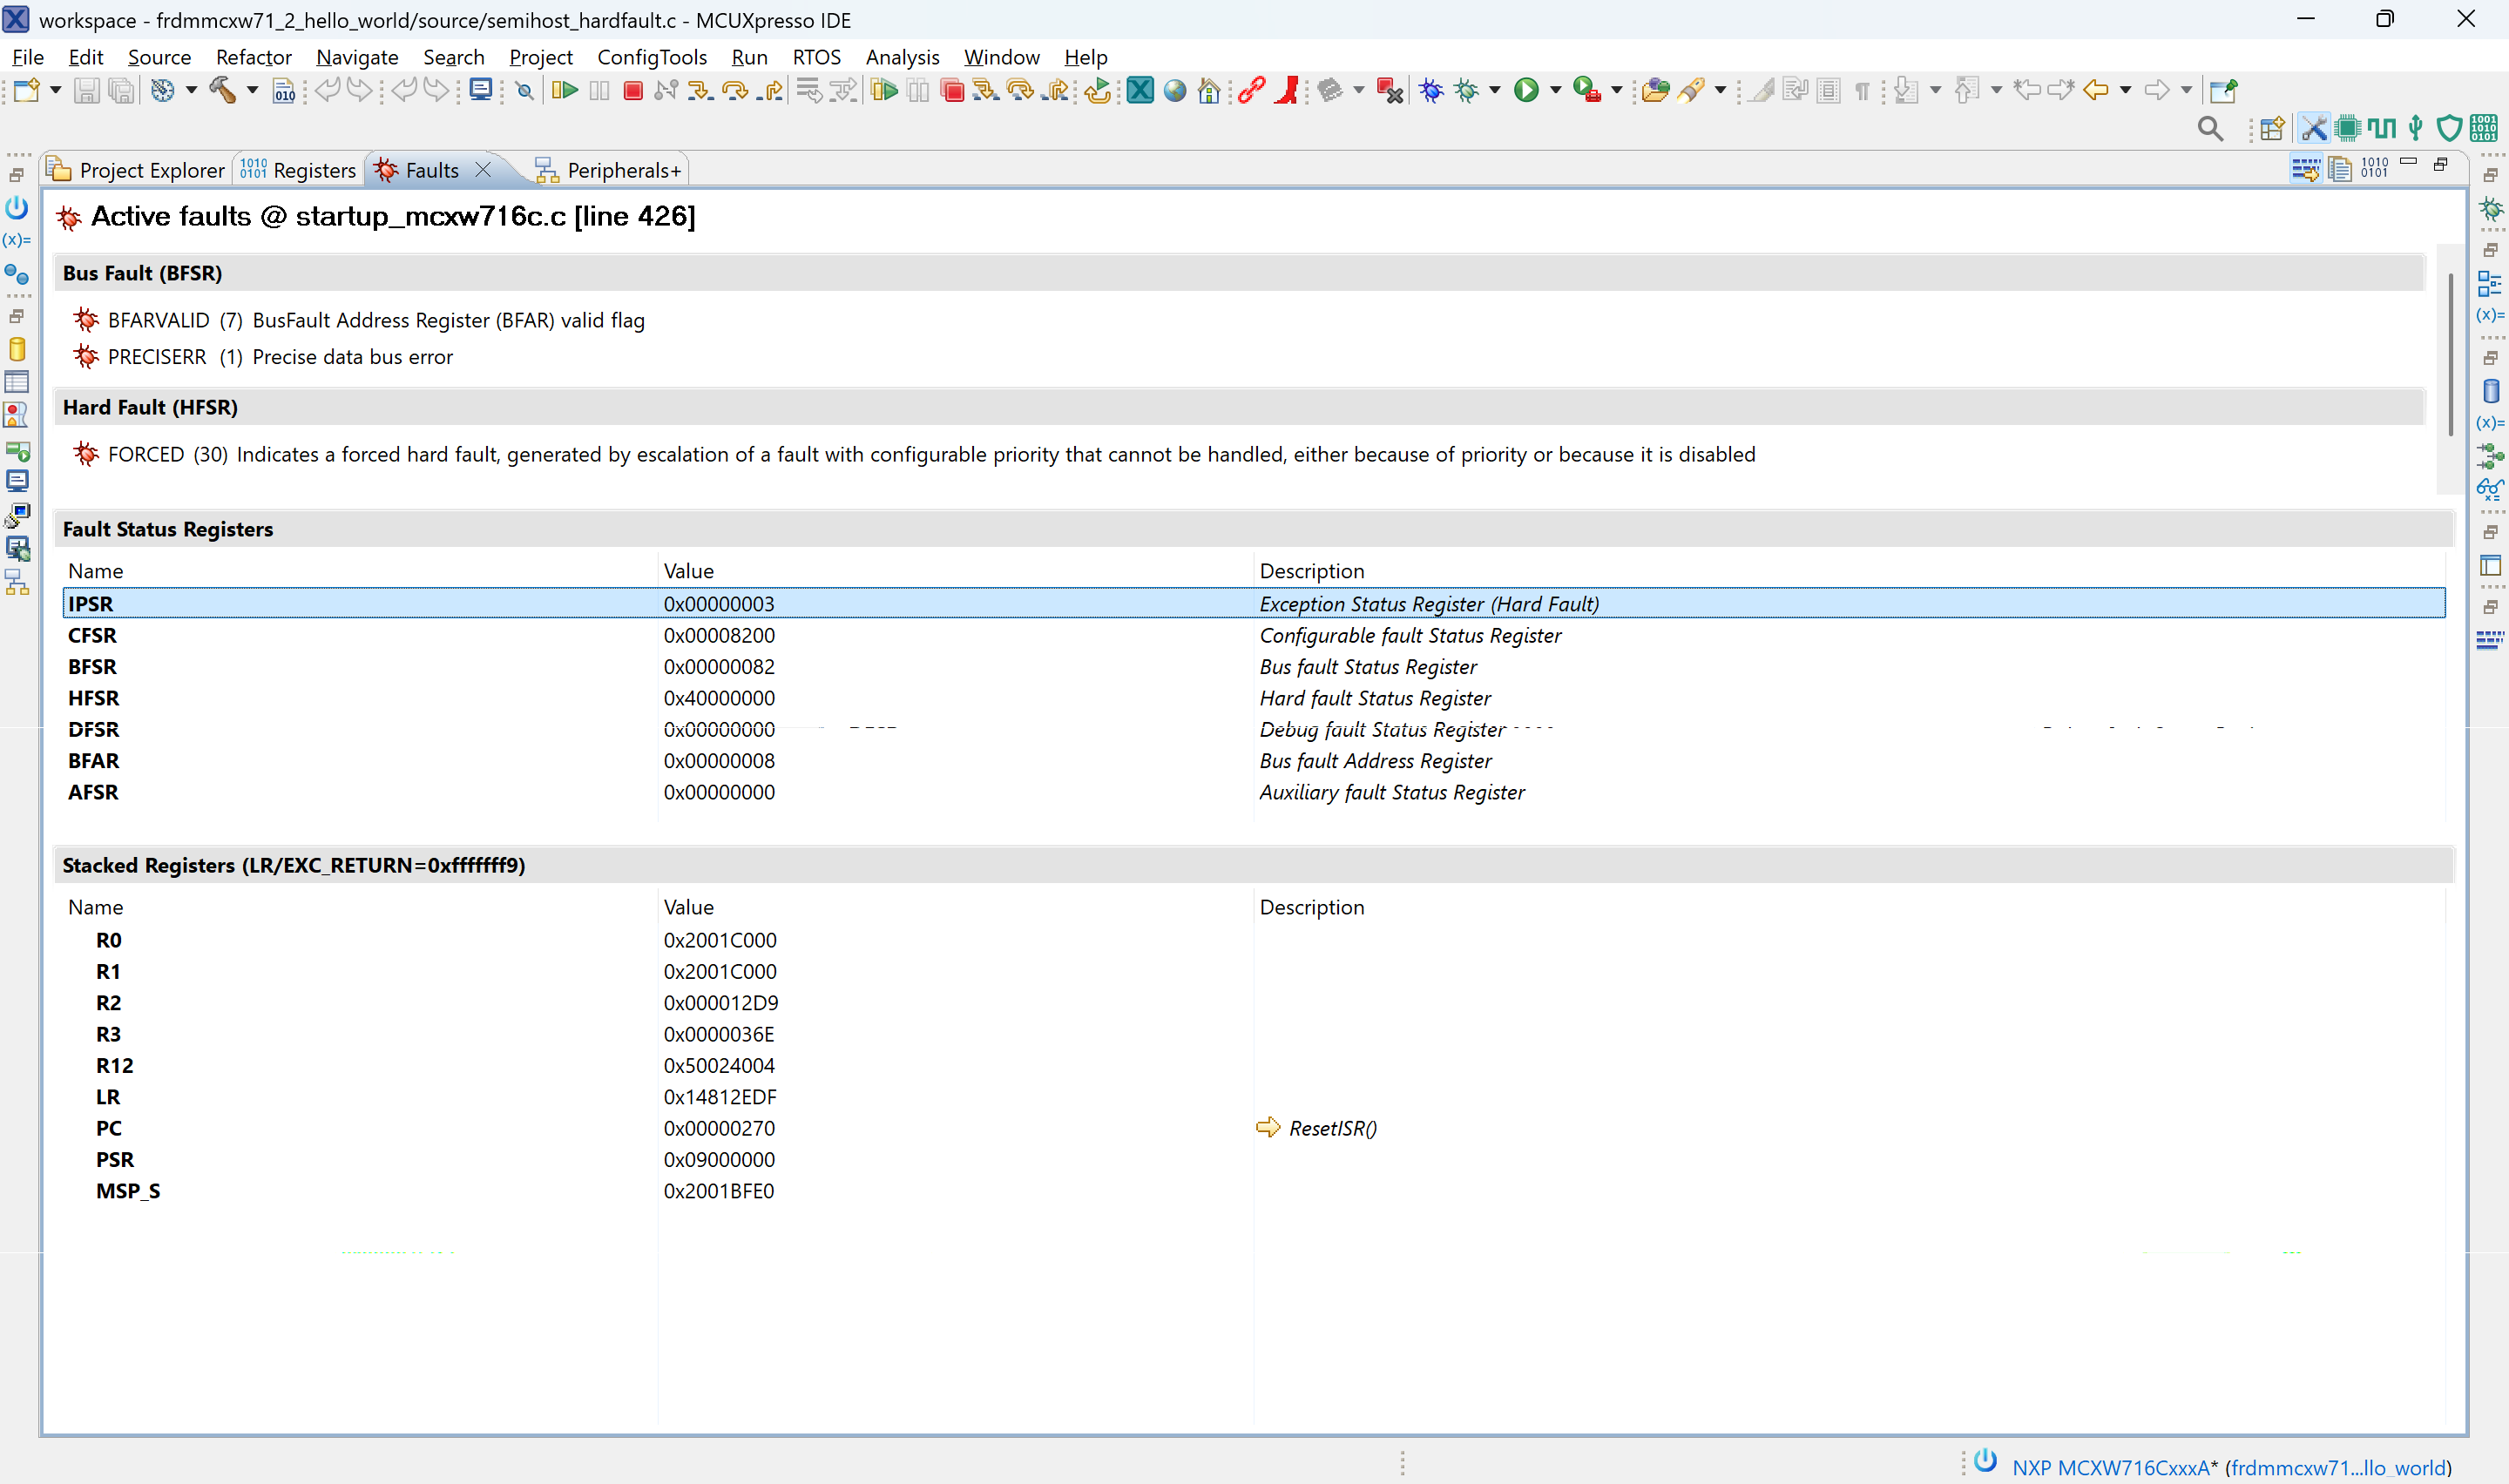Click the home welcome page icon
This screenshot has height=1484, width=2509.
coord(1209,91)
